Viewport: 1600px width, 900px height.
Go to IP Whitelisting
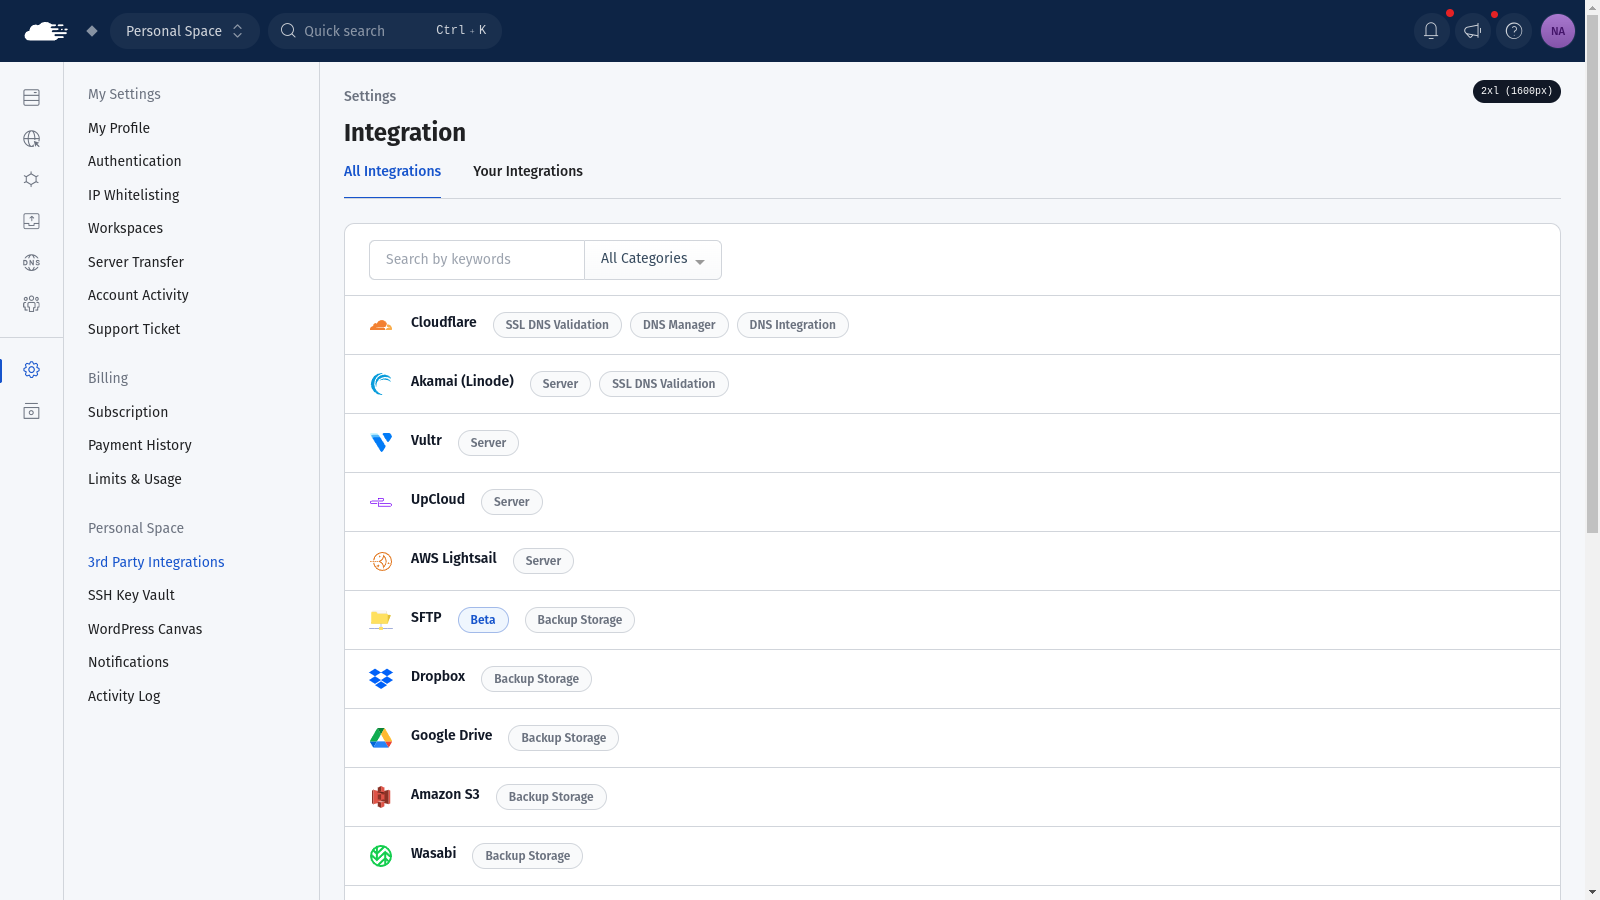point(134,195)
